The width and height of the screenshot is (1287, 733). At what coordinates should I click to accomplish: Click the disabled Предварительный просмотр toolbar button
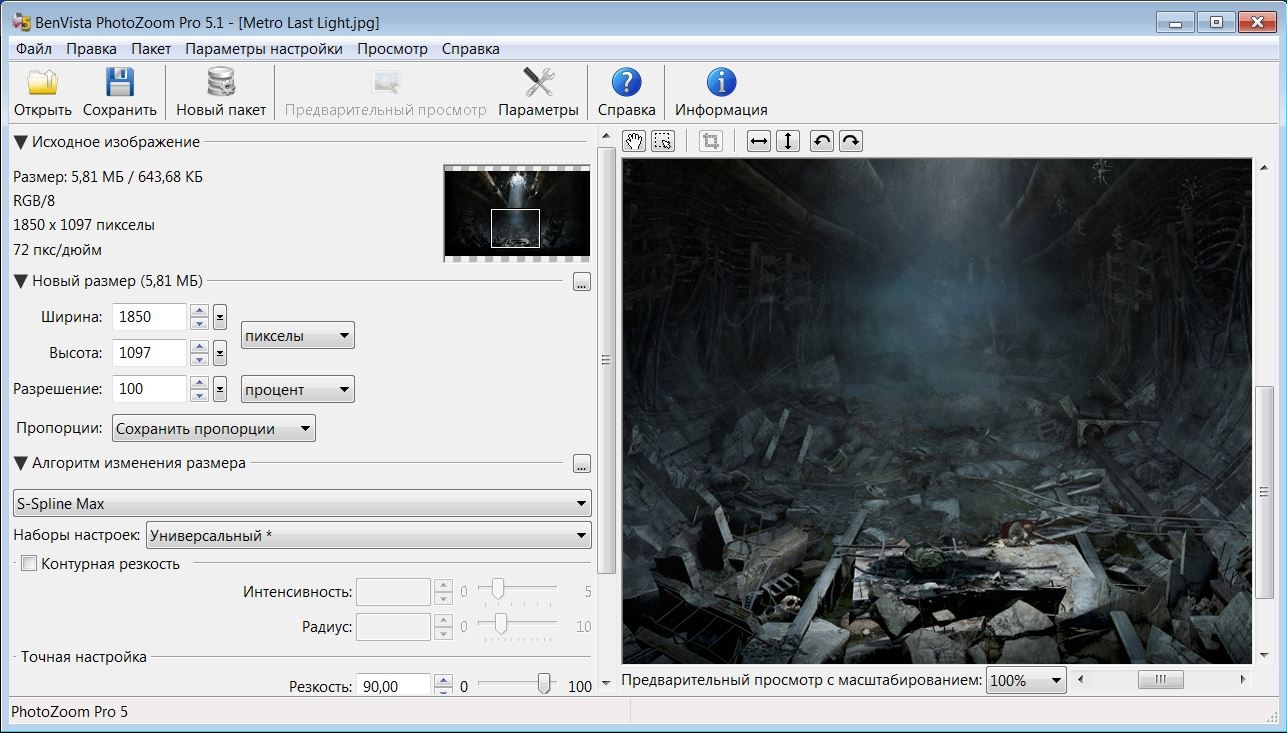click(x=385, y=93)
